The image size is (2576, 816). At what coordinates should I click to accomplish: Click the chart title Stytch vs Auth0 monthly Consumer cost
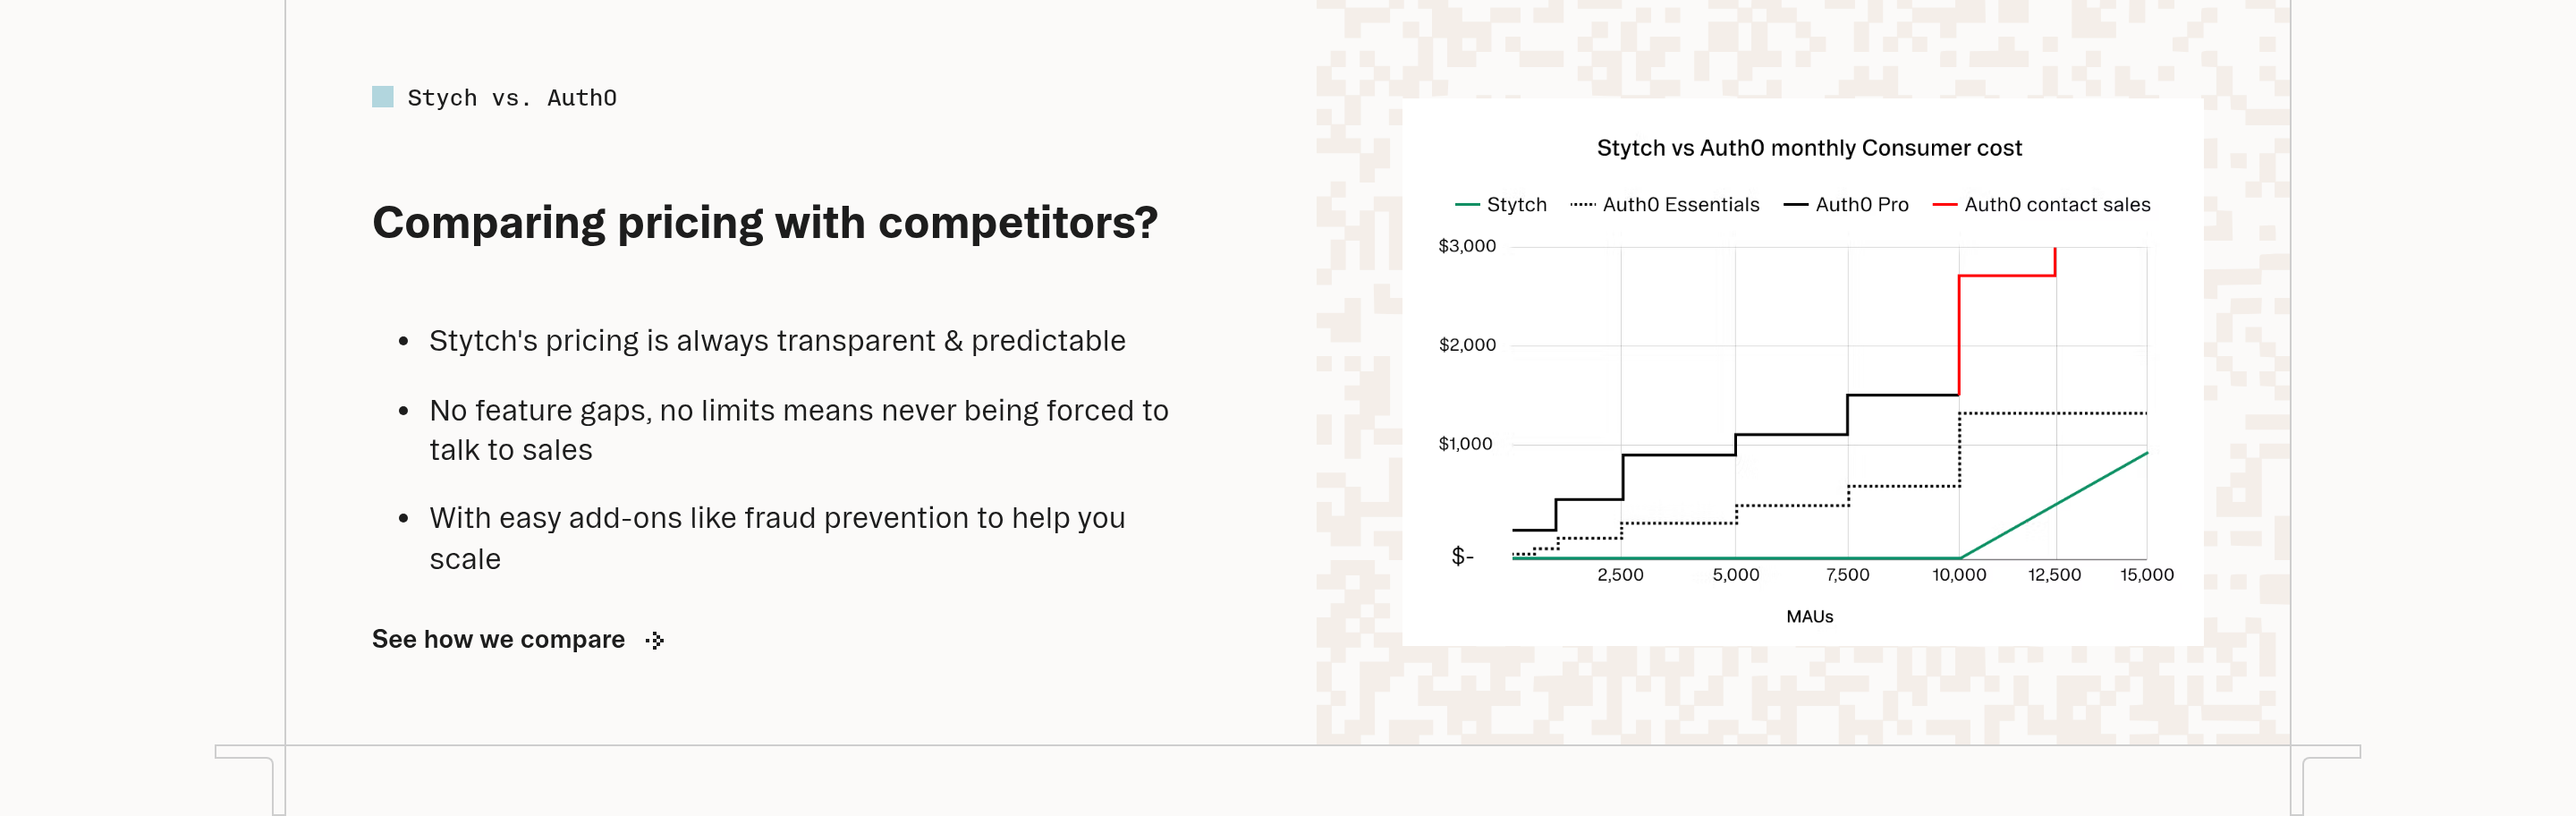(1808, 148)
